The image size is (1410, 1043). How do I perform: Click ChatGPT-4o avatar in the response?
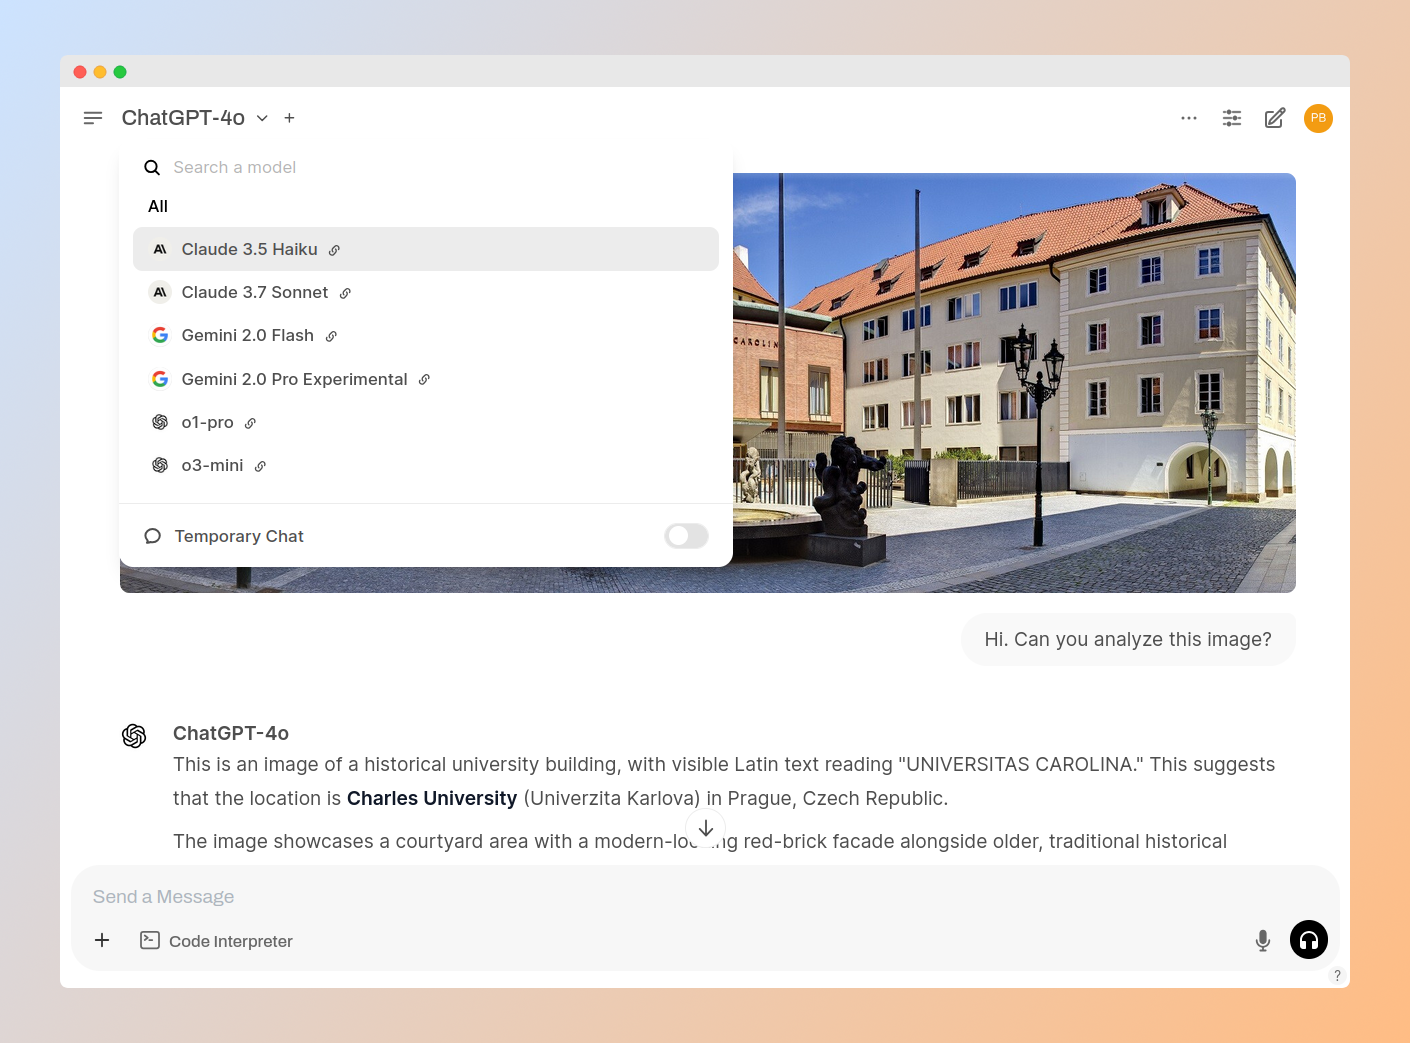pos(134,736)
